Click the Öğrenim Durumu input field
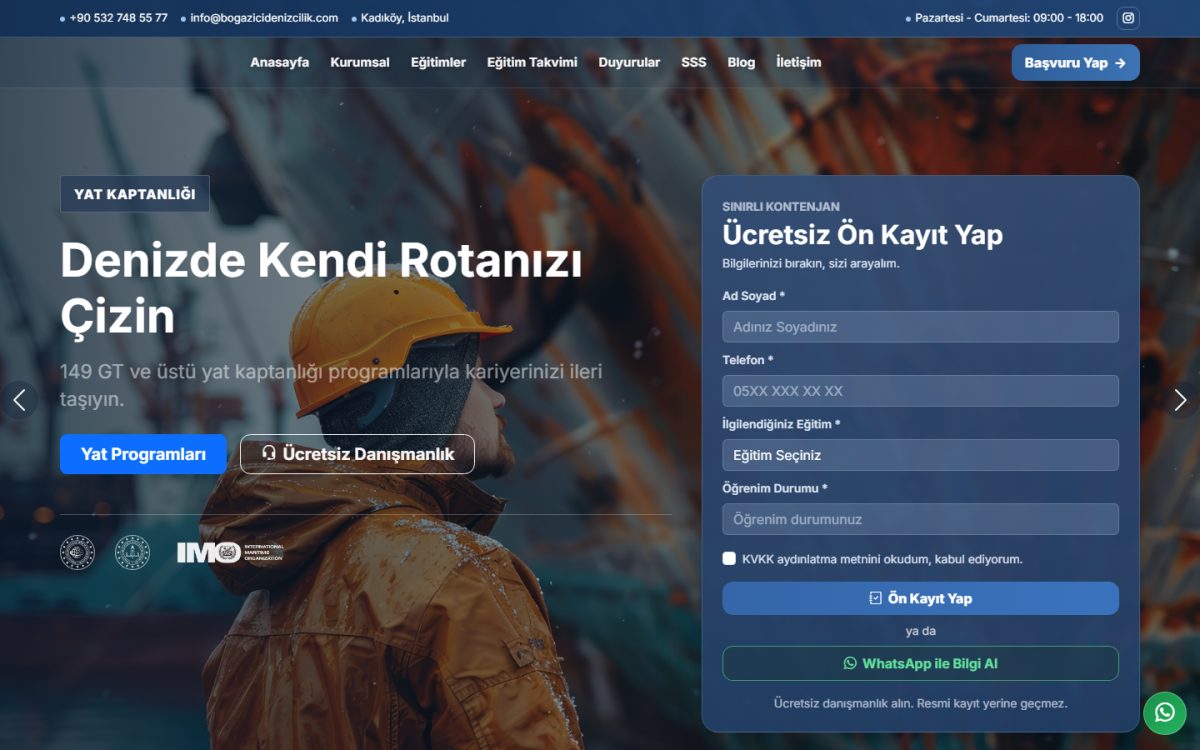 tap(920, 519)
